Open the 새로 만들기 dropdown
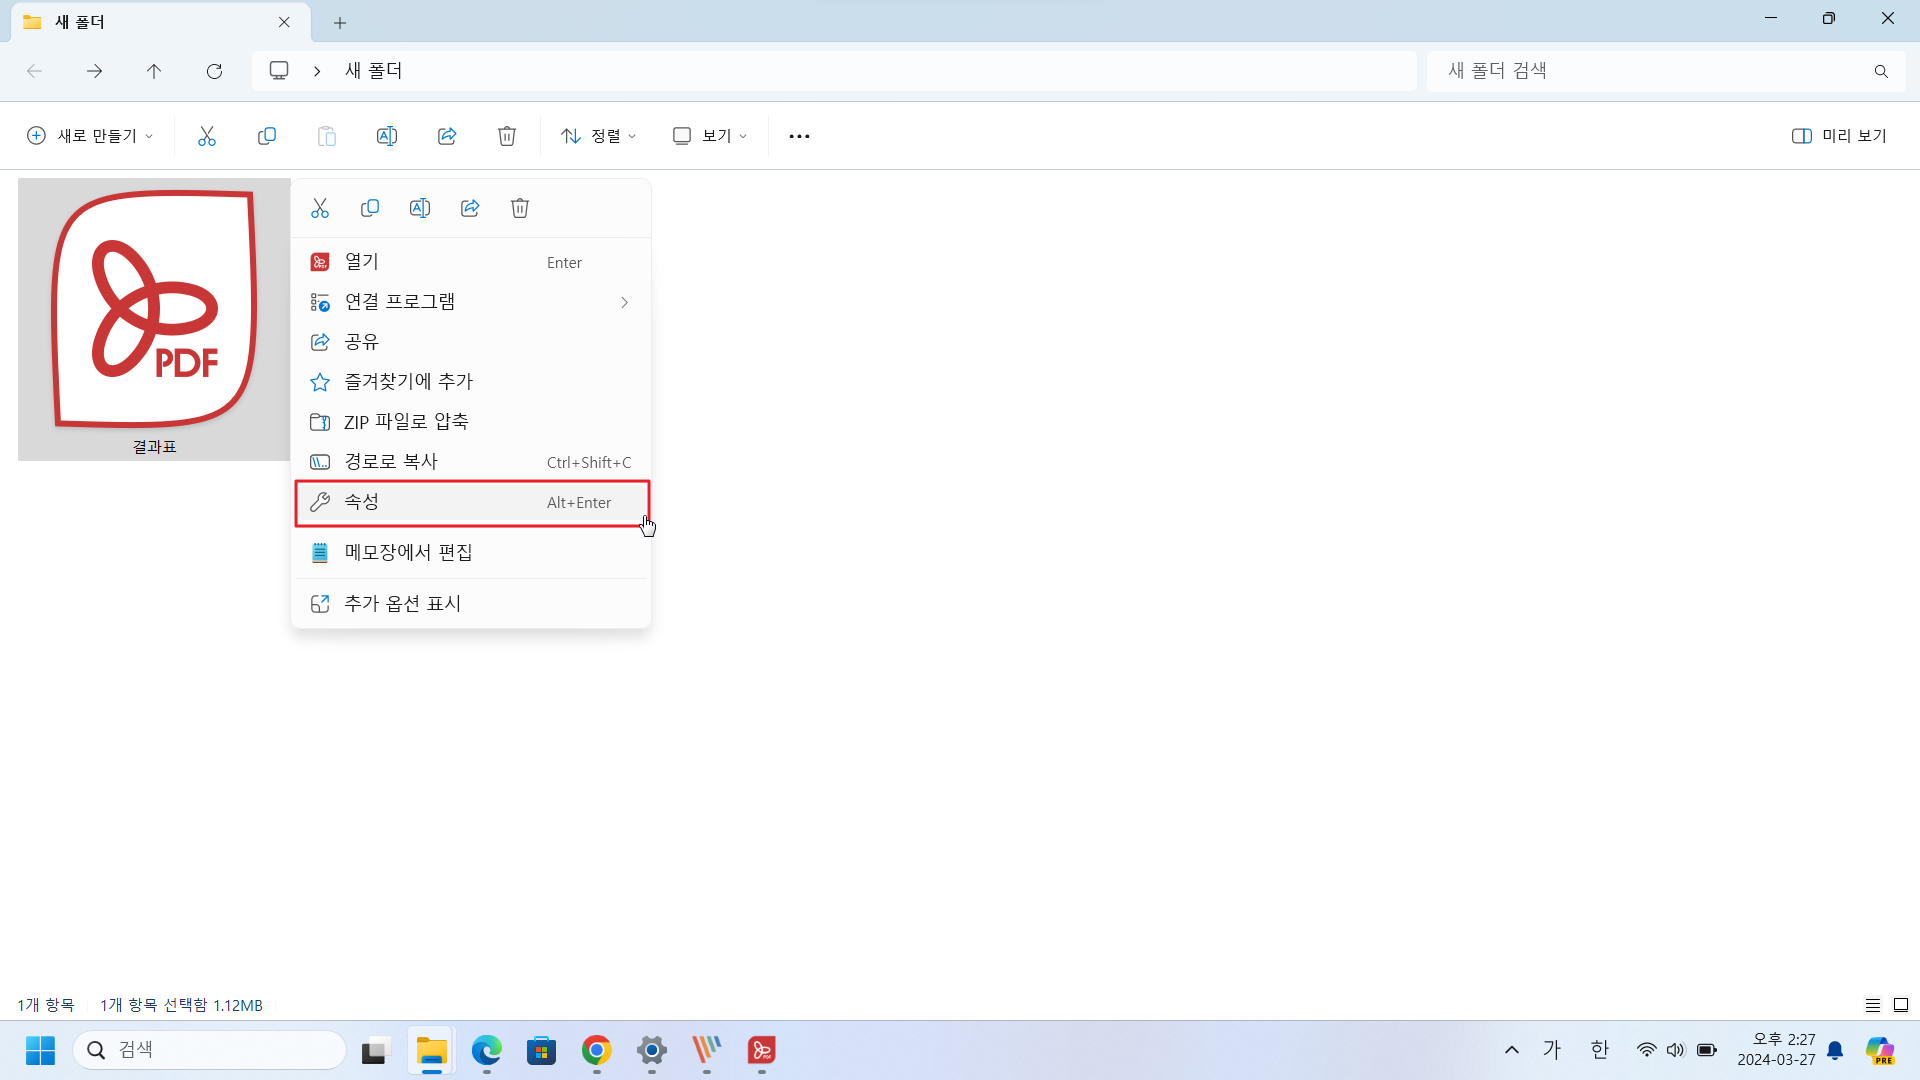The width and height of the screenshot is (1920, 1080). click(x=90, y=136)
